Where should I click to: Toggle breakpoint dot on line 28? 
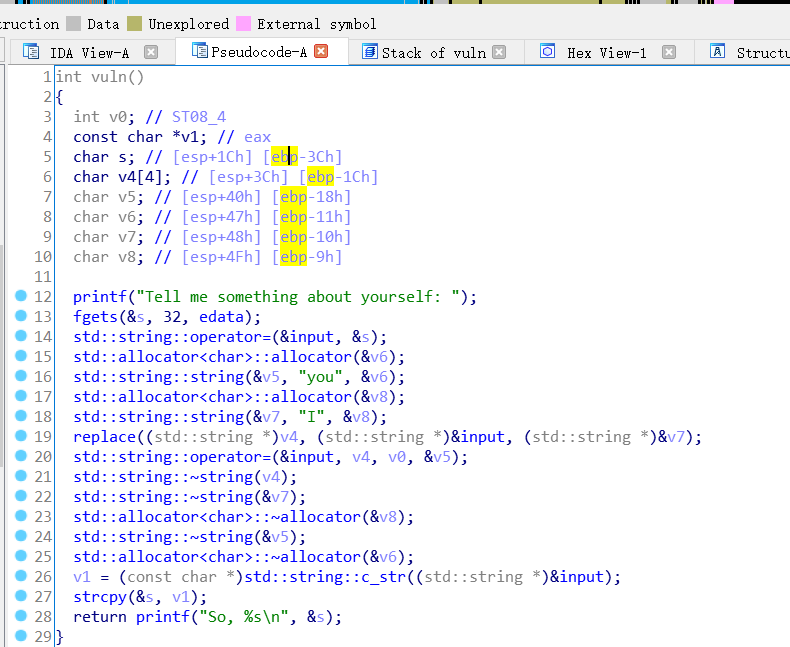(21, 616)
